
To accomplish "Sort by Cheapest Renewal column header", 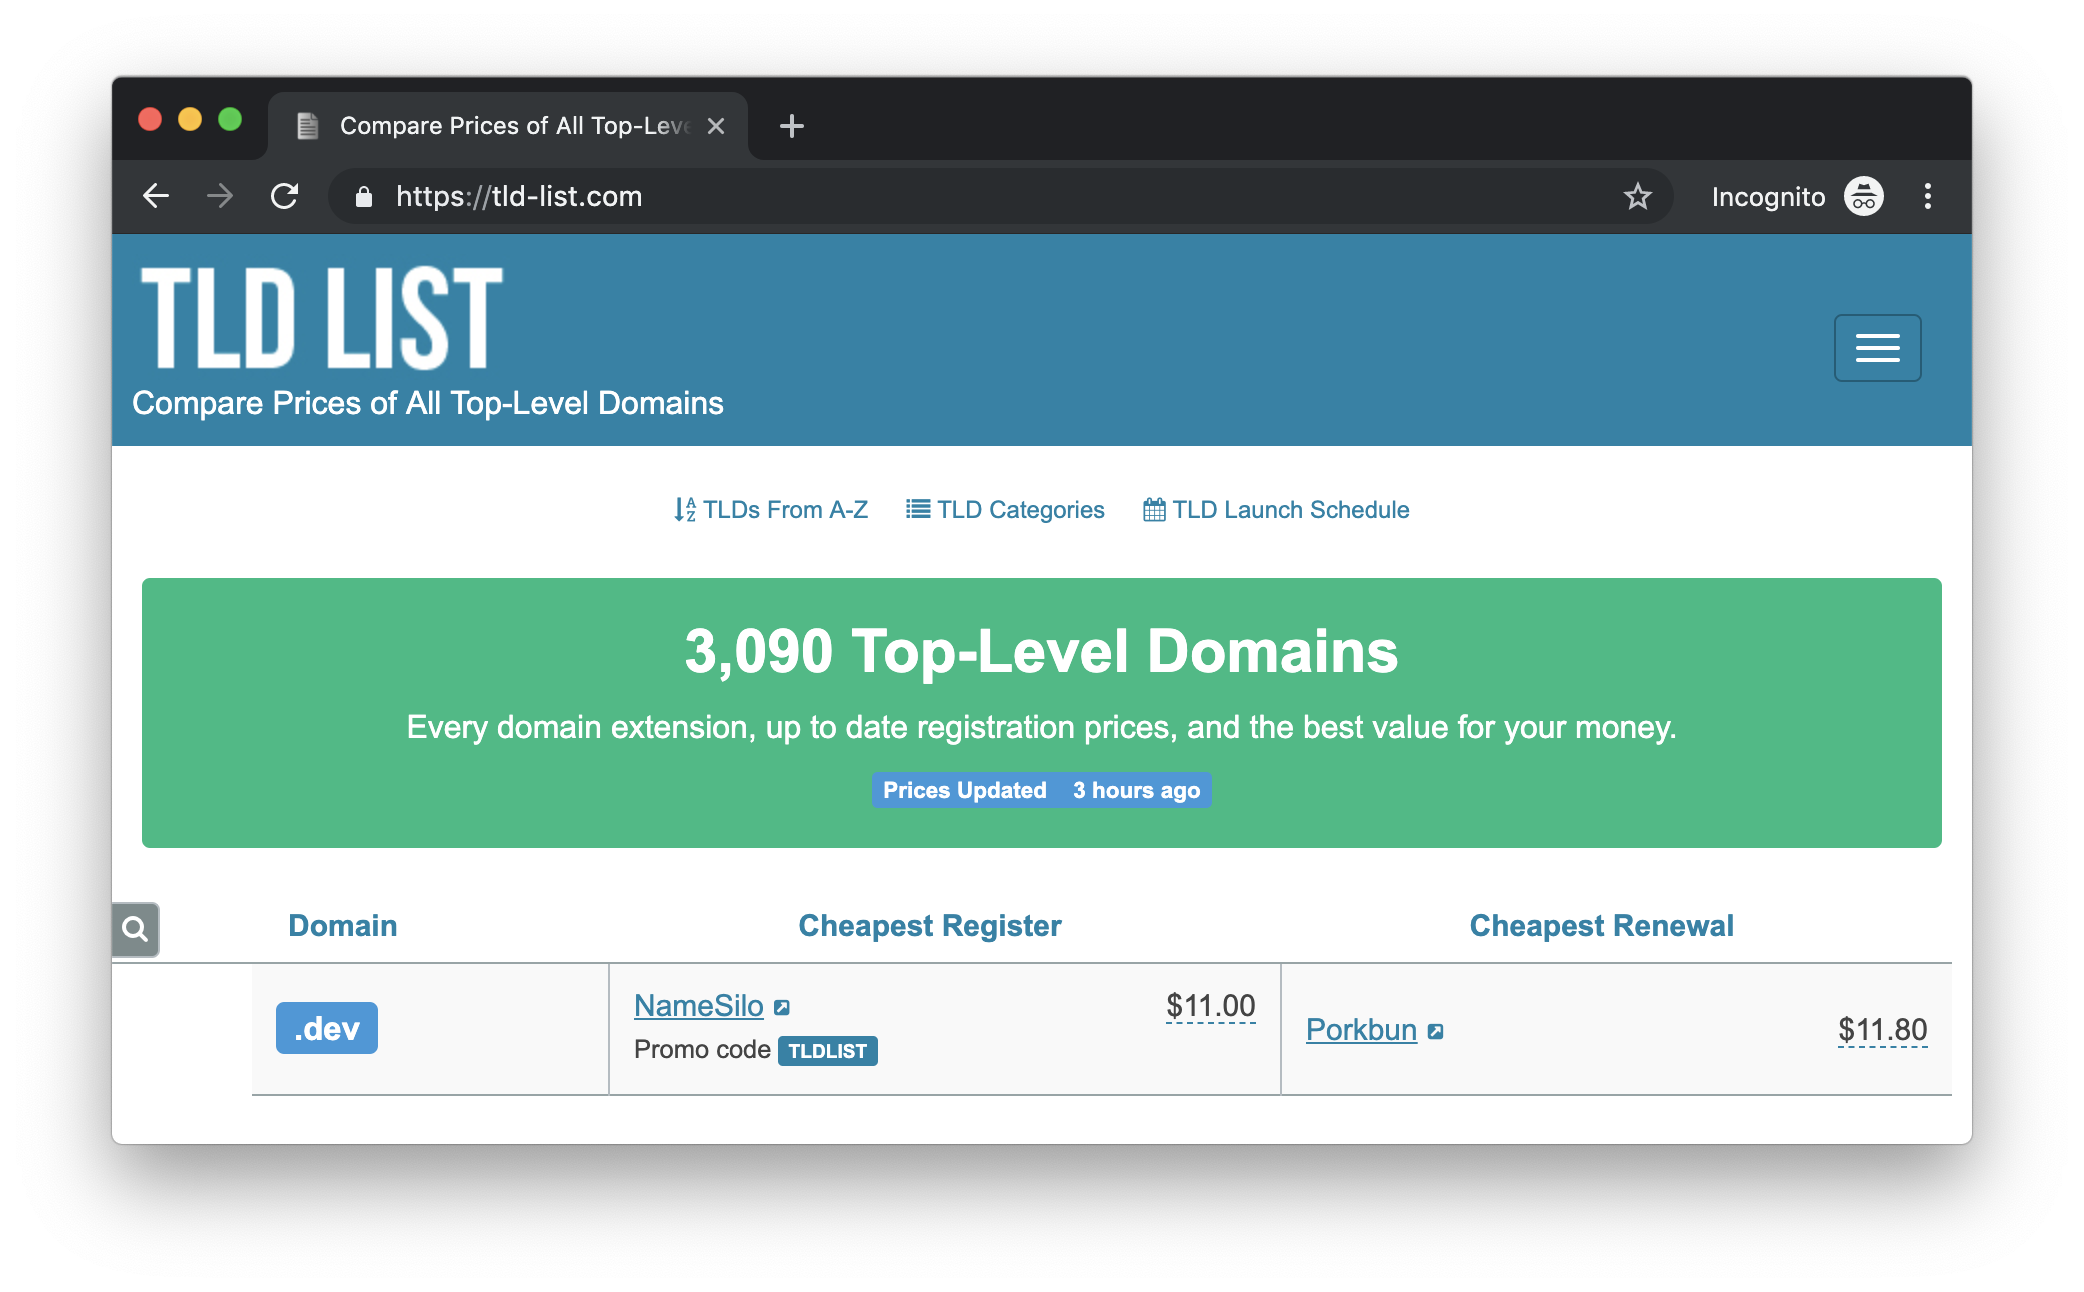I will pyautogui.click(x=1601, y=926).
